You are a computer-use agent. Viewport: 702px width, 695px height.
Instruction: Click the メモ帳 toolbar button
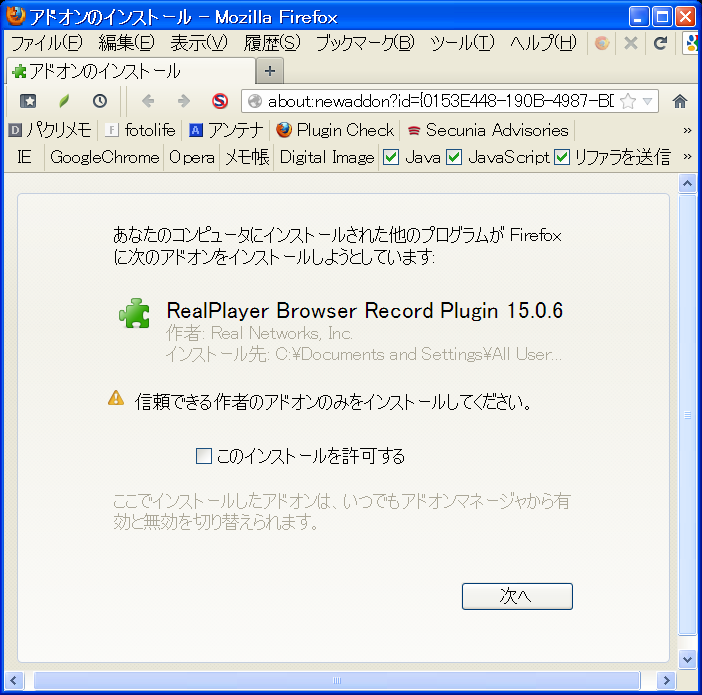[x=247, y=157]
